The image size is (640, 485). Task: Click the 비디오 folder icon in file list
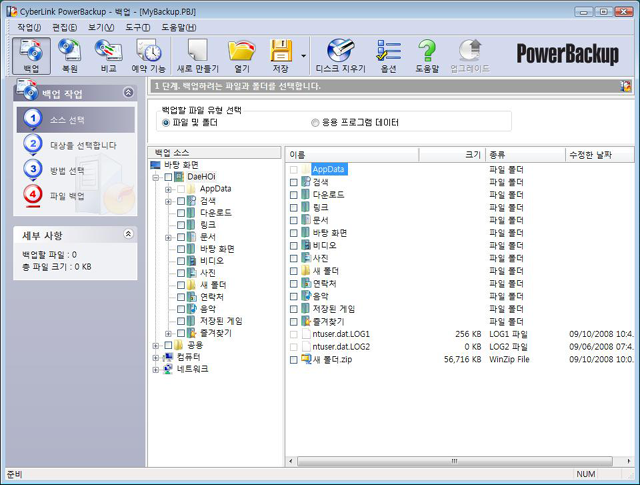pos(306,245)
